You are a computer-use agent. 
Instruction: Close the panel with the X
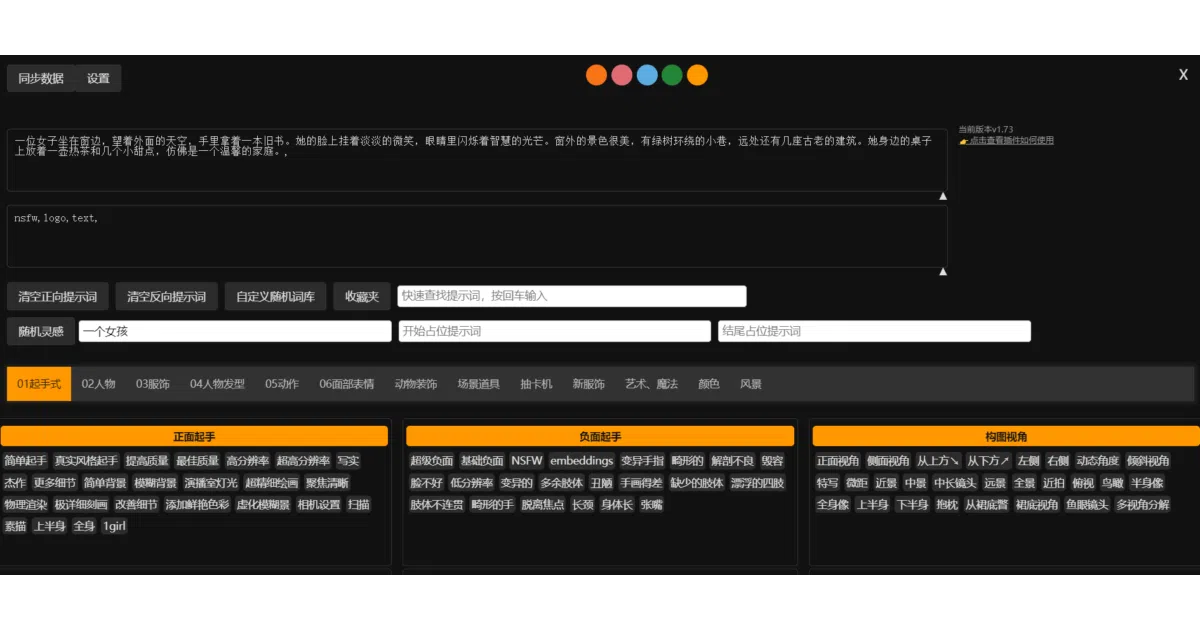(1183, 75)
